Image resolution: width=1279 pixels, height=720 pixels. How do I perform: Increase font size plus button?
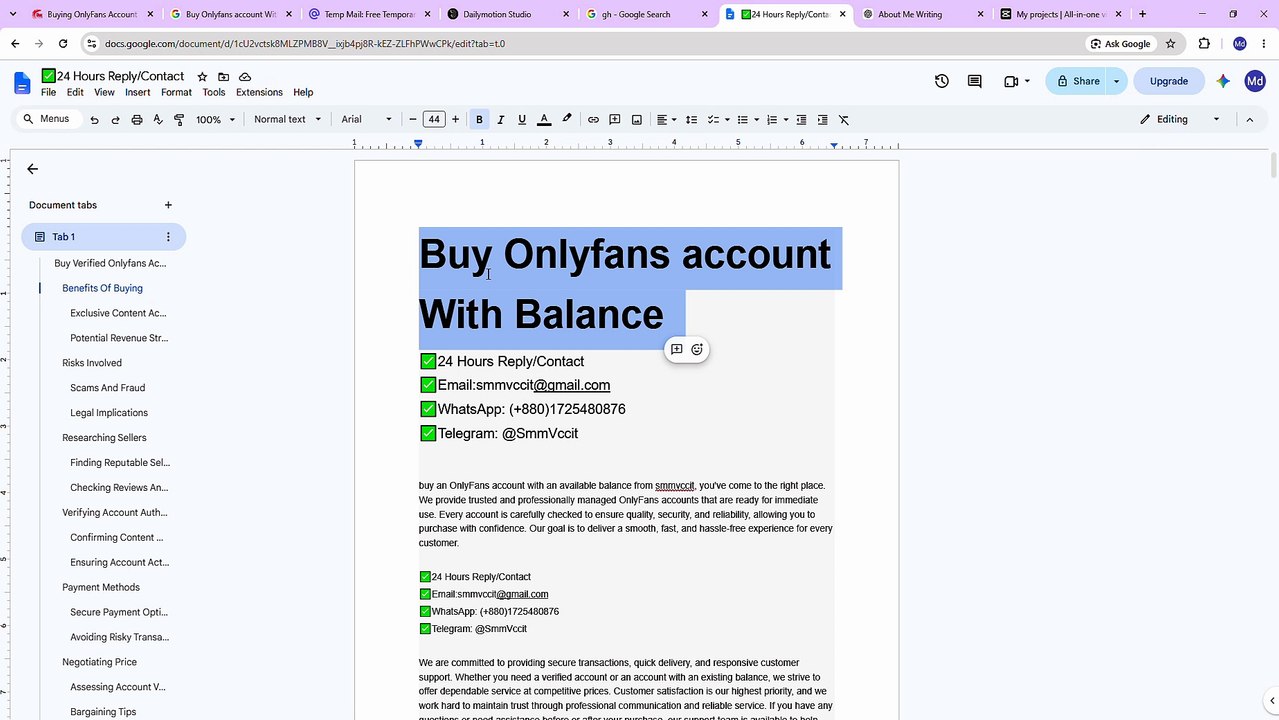click(x=455, y=120)
